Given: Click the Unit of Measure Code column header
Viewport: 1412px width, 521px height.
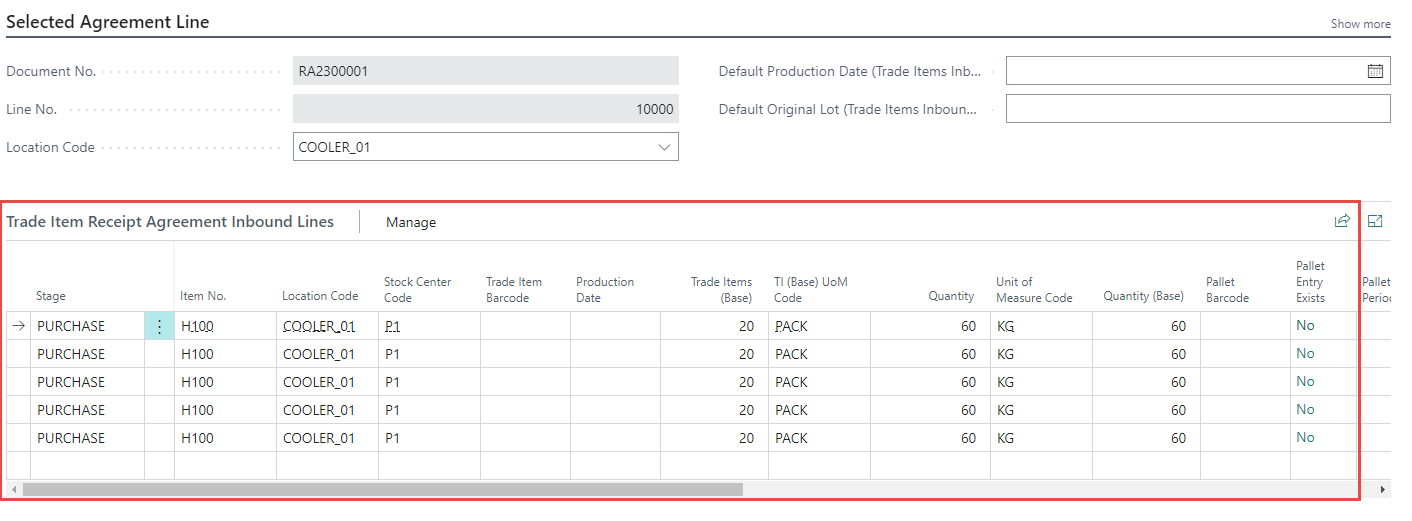Looking at the screenshot, I should (1034, 290).
